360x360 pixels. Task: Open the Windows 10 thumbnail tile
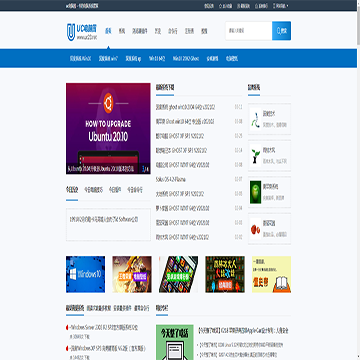click(85, 274)
